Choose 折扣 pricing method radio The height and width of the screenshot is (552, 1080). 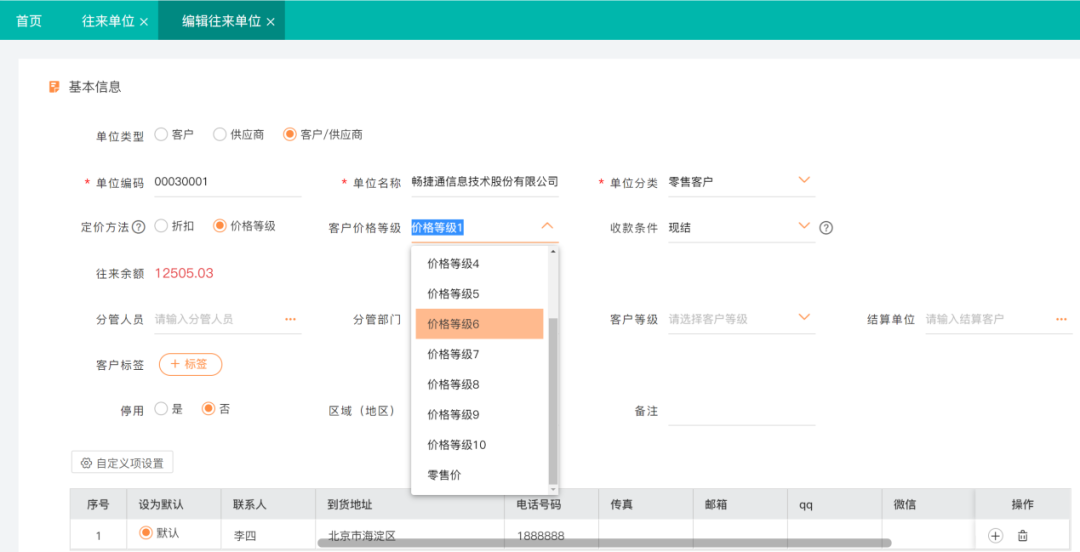point(161,226)
